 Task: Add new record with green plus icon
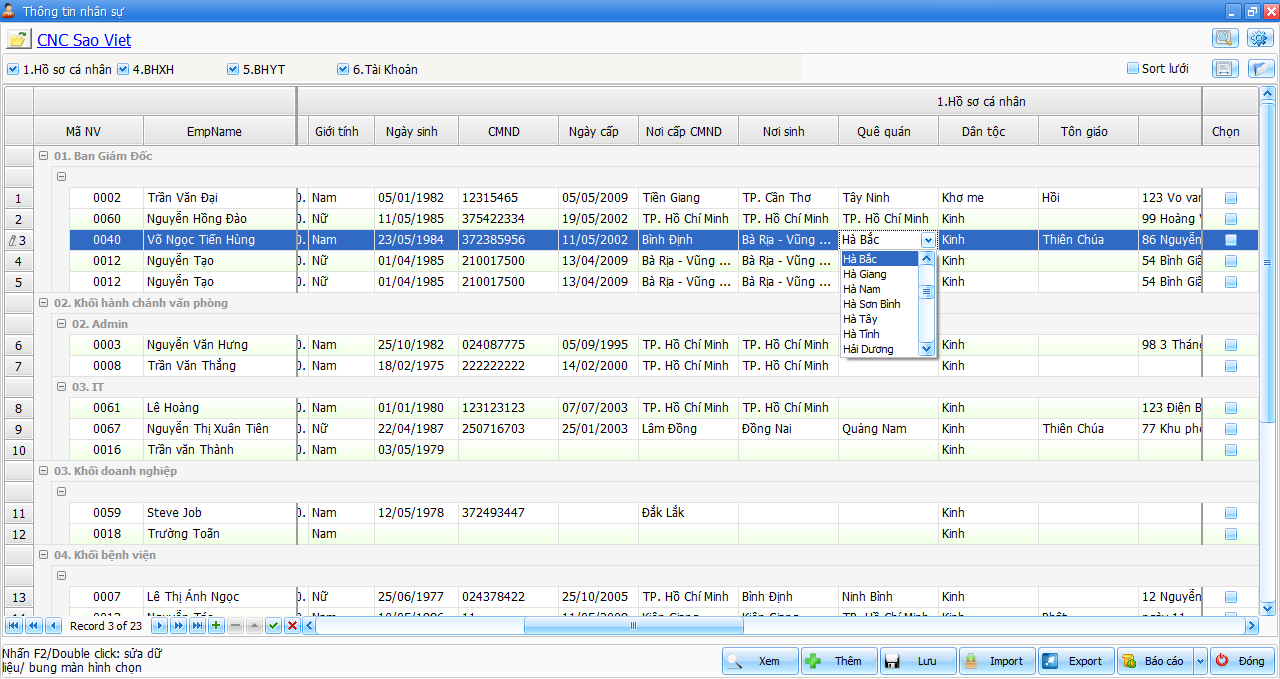[x=216, y=626]
